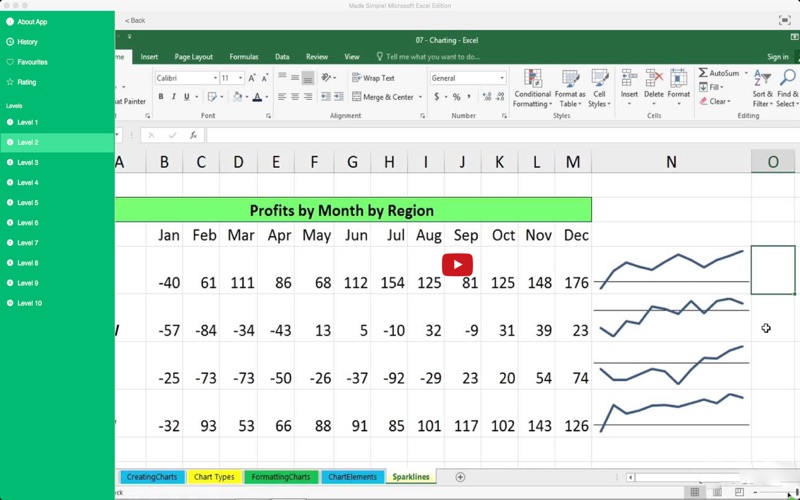Select Top Align in Alignment group

tap(282, 78)
